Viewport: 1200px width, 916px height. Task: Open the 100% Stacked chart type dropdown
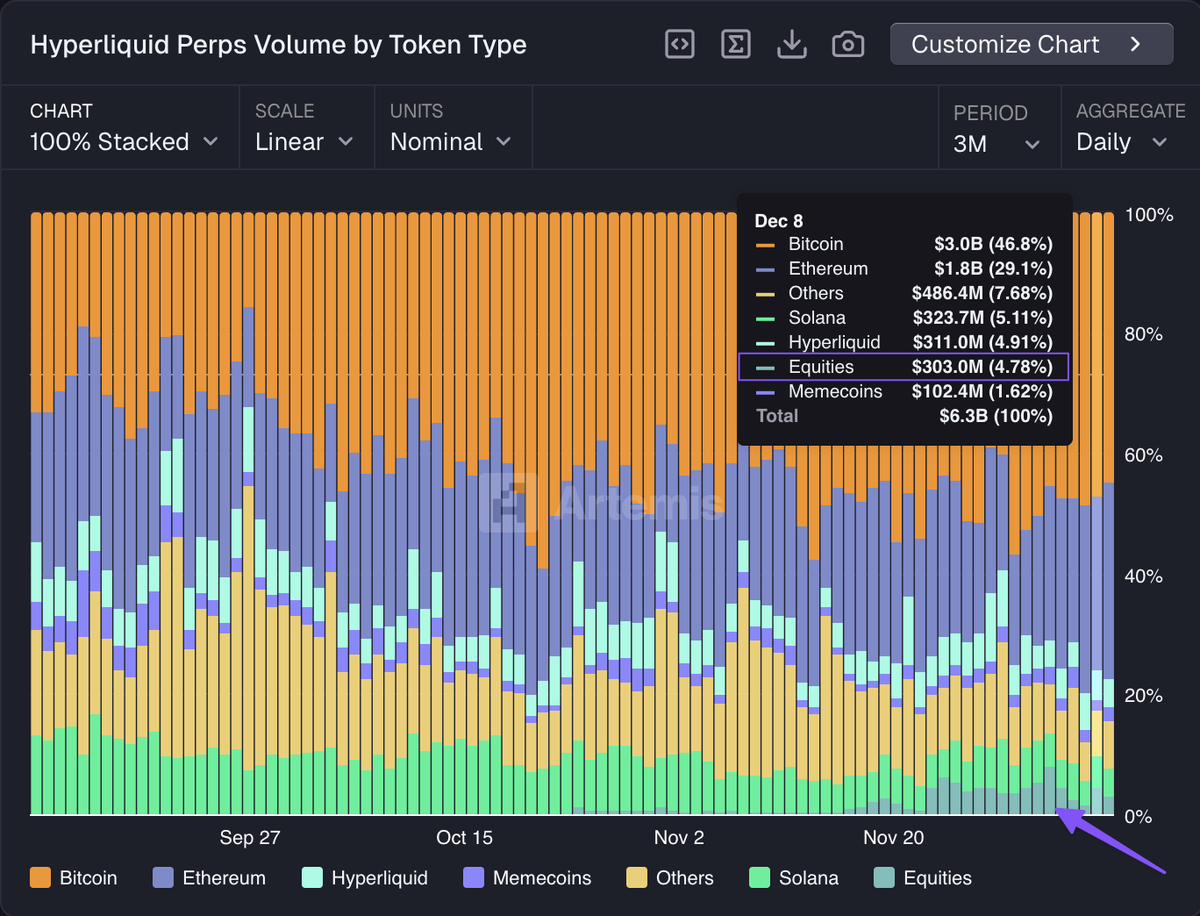point(124,142)
